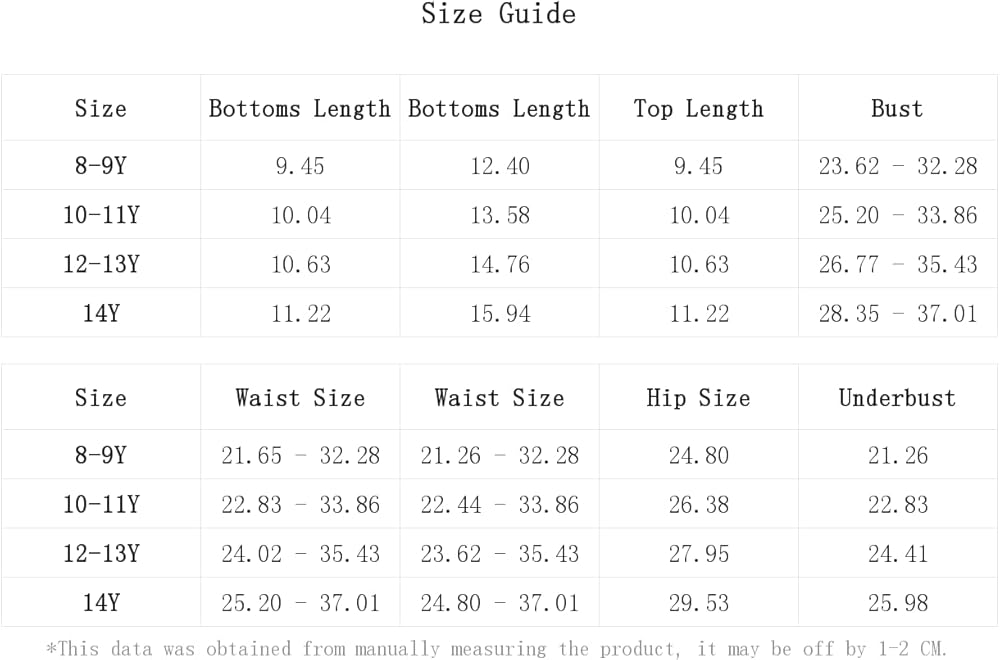Click the Bust column header
Viewport: 1000px width, 660px height.
click(897, 109)
